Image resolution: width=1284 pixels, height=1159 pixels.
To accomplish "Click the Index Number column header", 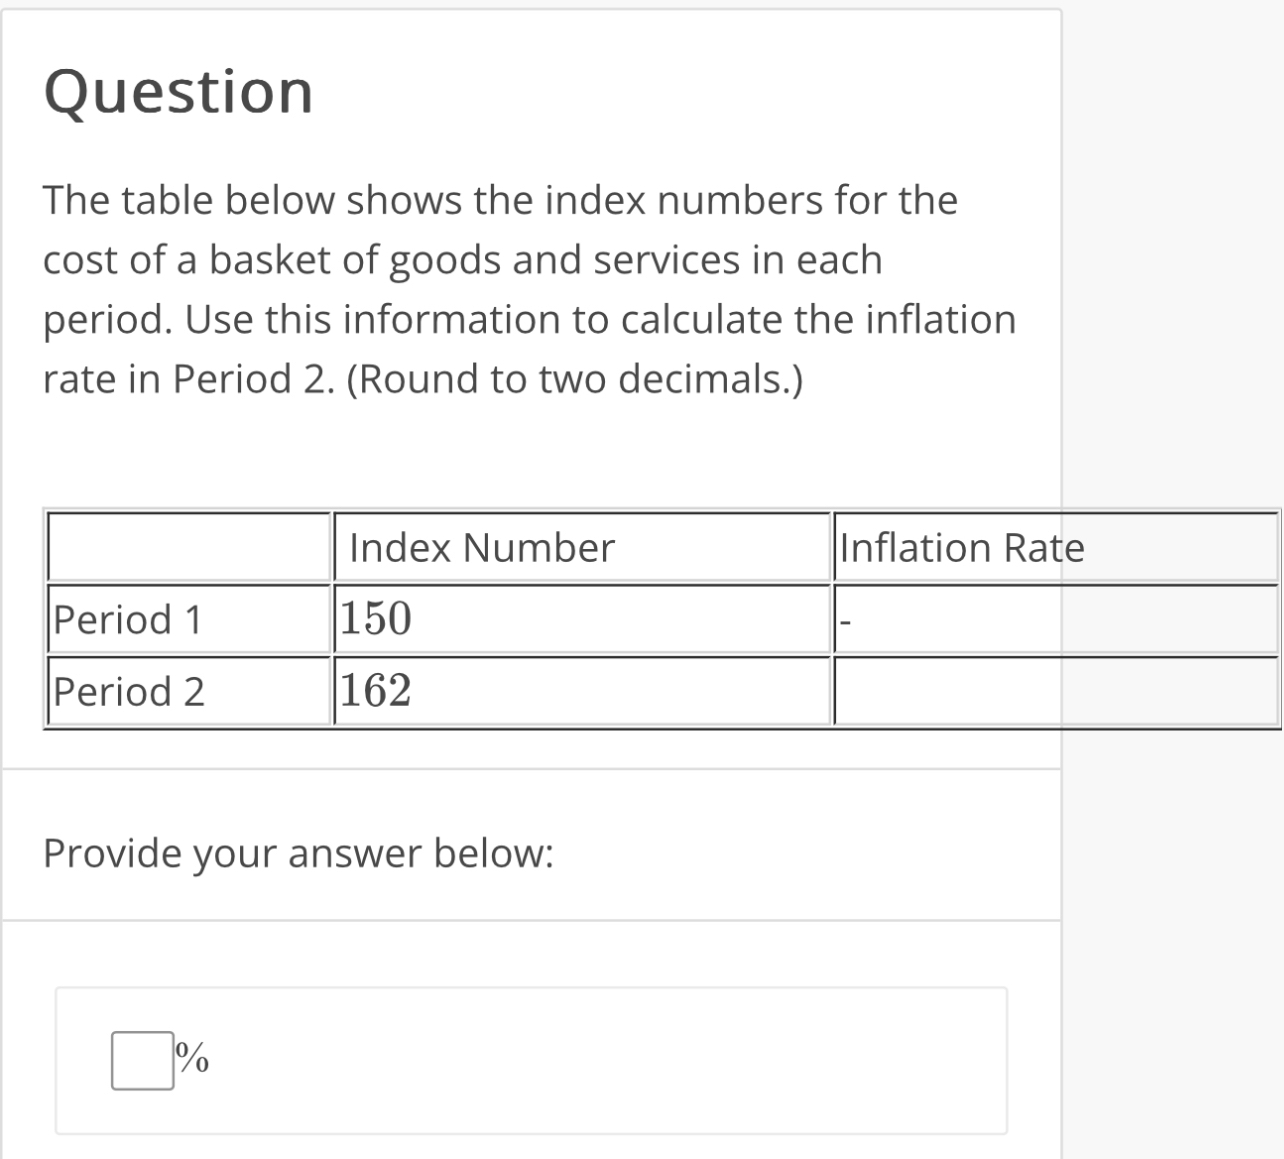I will [x=481, y=548].
